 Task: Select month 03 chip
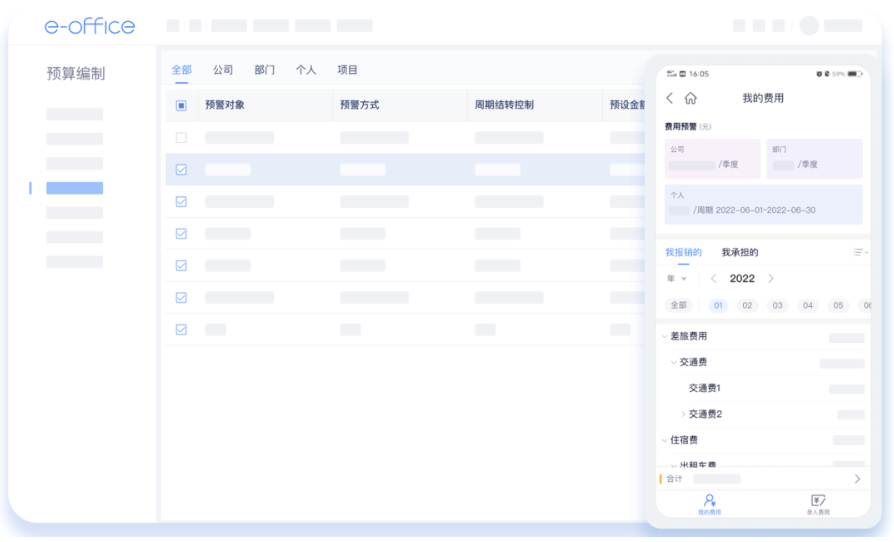click(x=777, y=306)
